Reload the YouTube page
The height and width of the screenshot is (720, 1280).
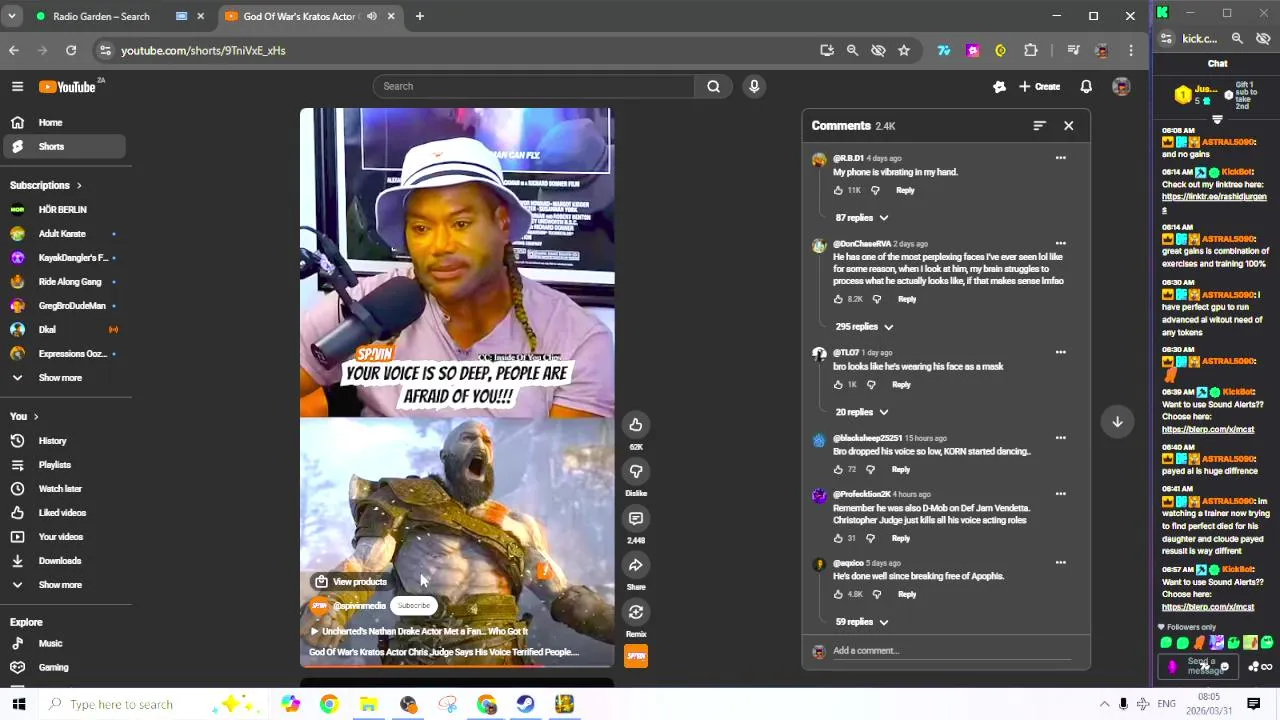tap(71, 50)
